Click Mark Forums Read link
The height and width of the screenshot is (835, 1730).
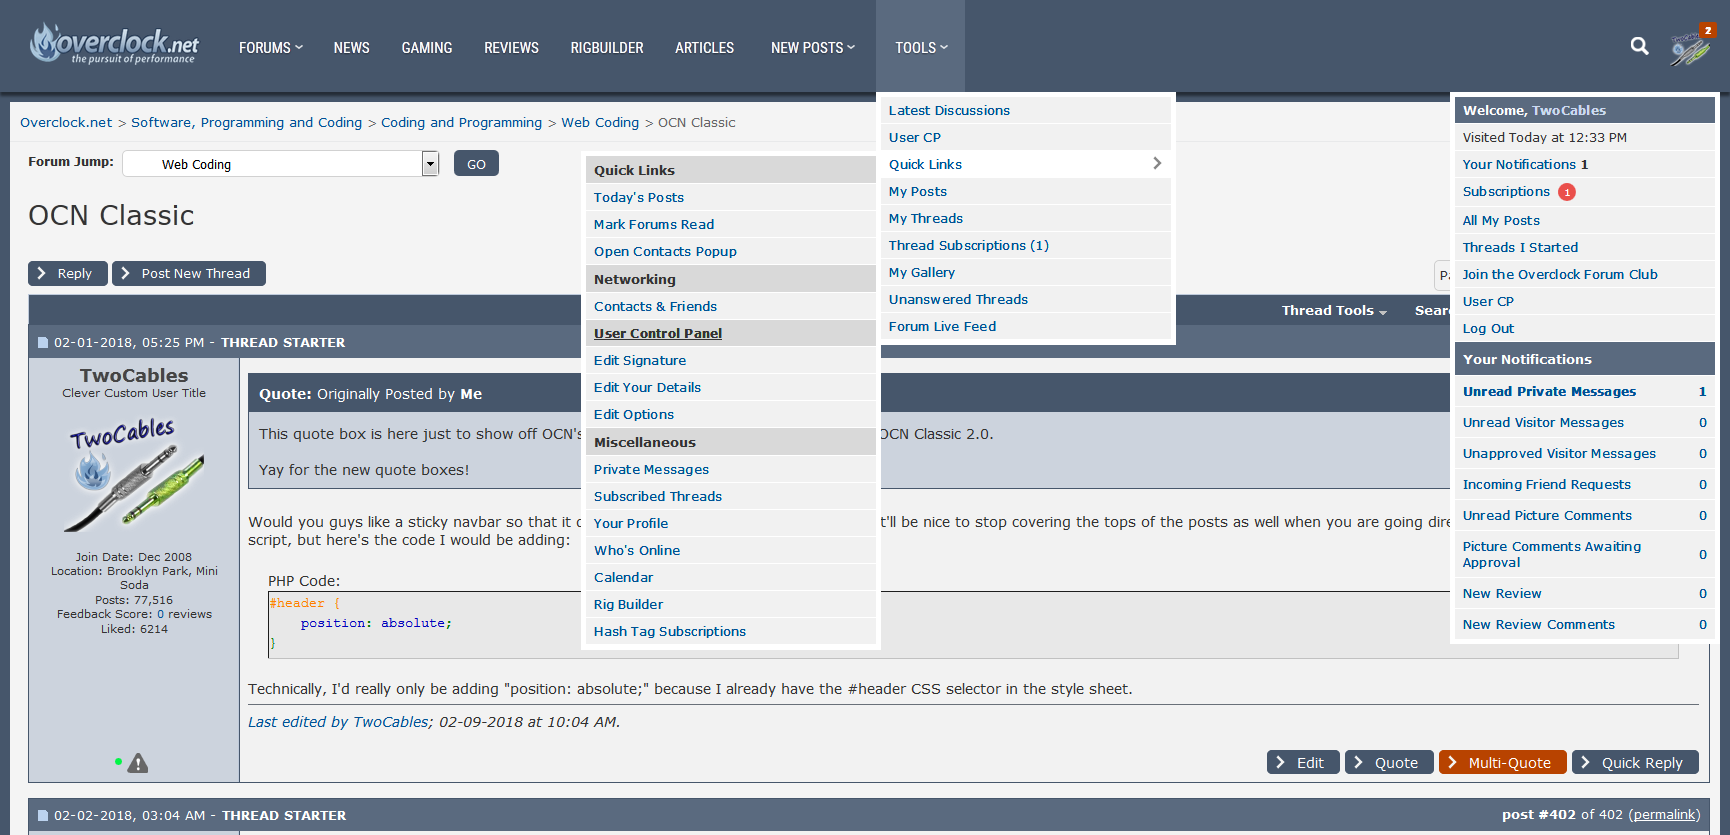pyautogui.click(x=654, y=224)
